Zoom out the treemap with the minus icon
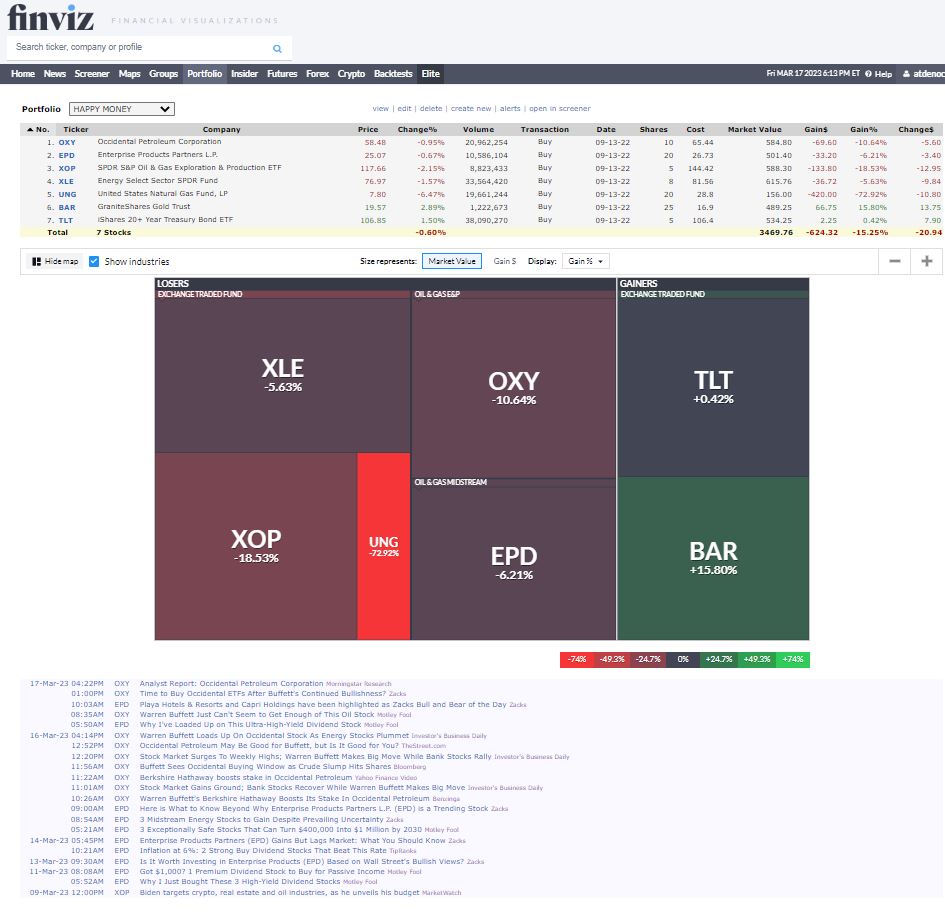 pos(895,261)
